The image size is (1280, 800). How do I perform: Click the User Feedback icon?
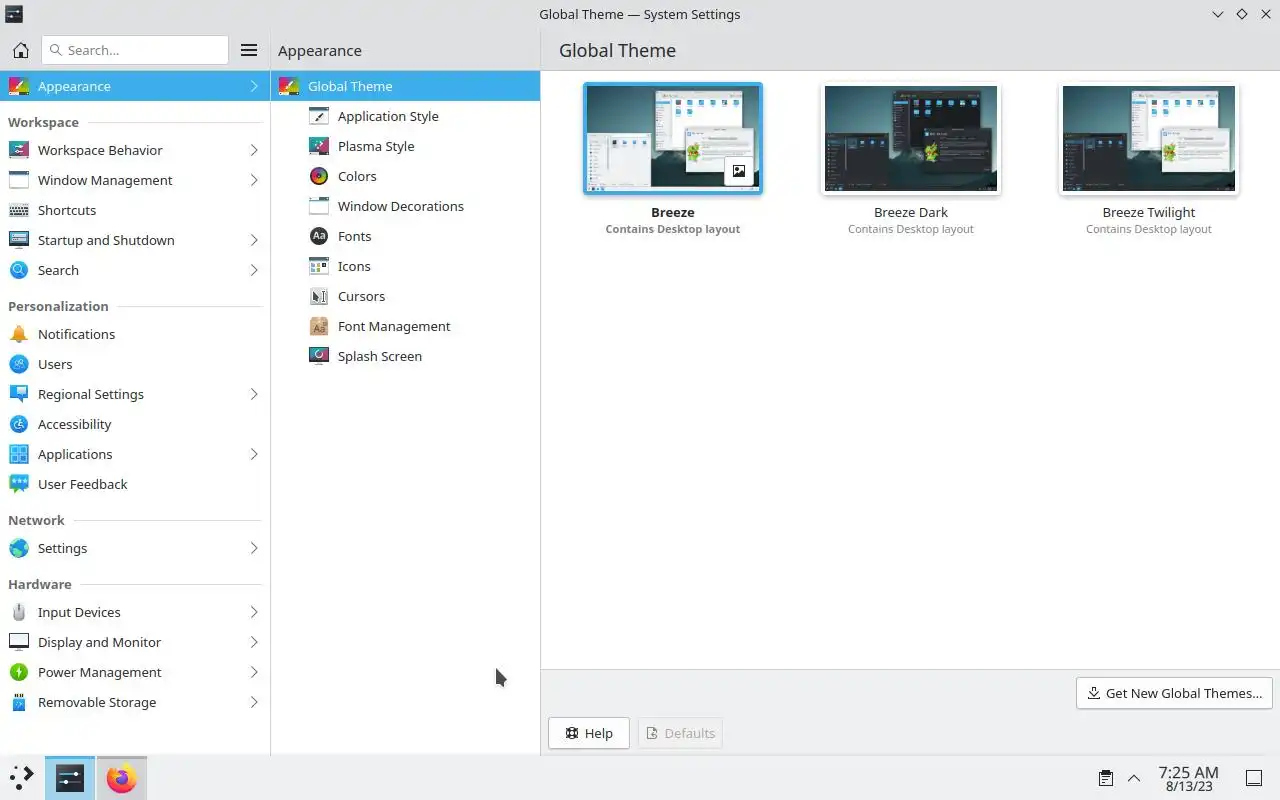coord(18,484)
